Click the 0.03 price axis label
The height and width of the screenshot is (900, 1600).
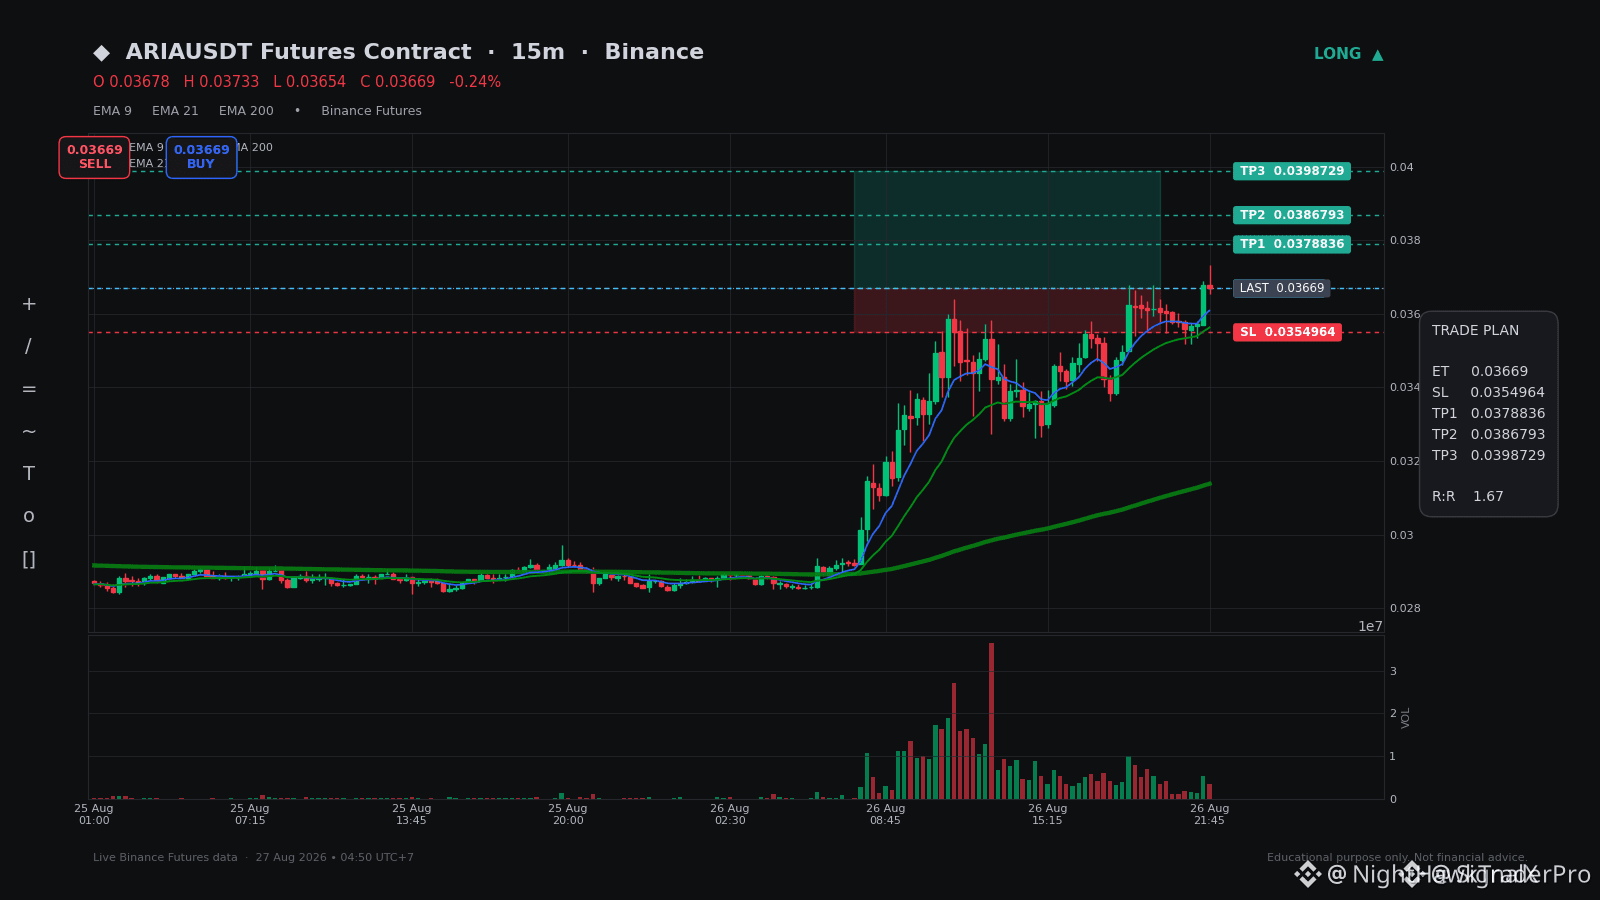1402,536
